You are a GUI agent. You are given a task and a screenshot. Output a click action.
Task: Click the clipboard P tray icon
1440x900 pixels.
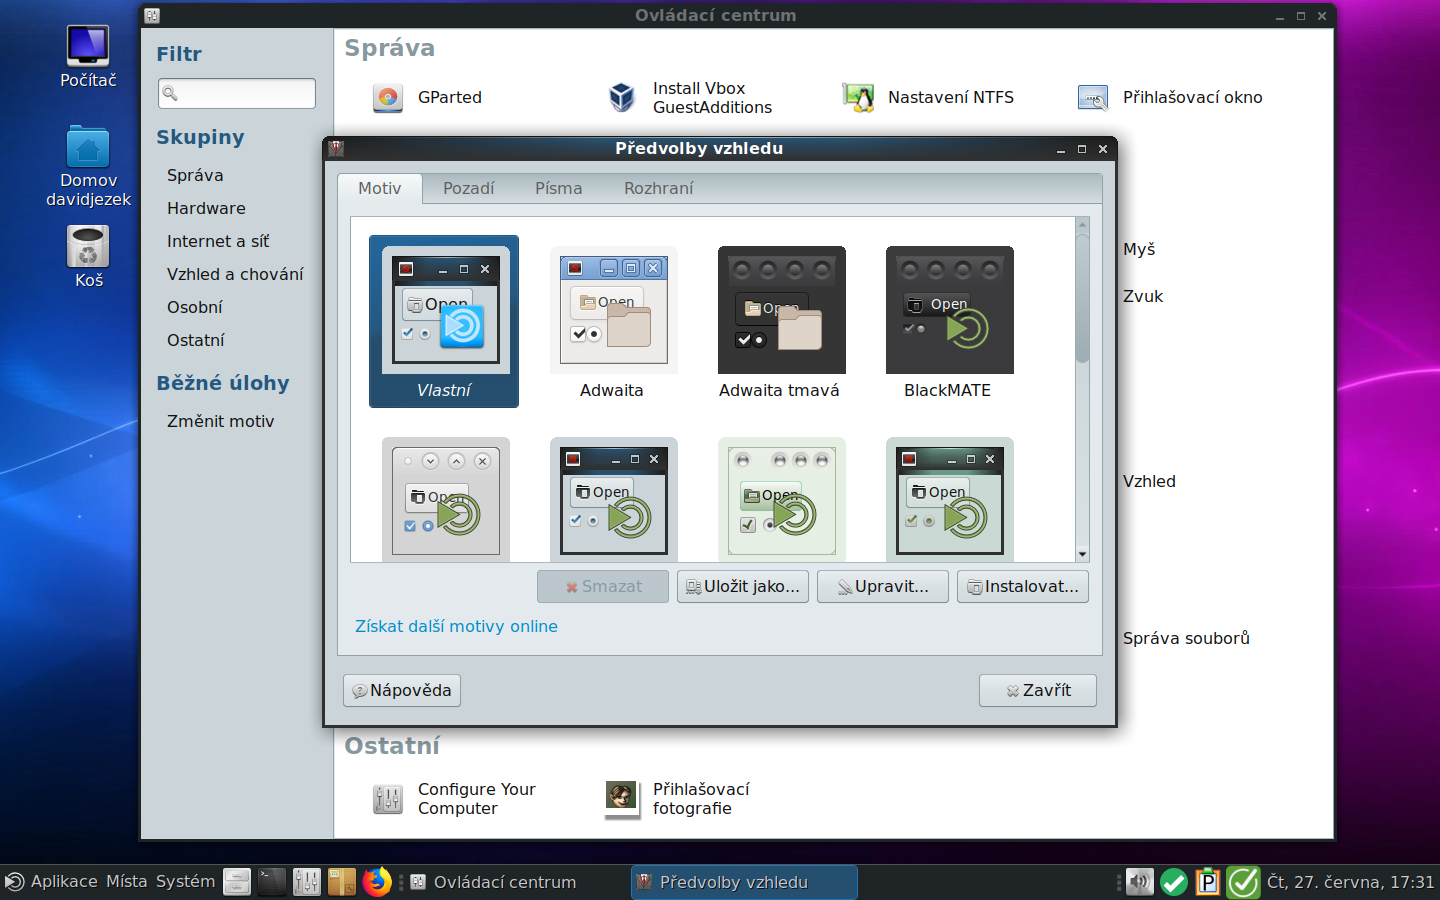pyautogui.click(x=1208, y=882)
